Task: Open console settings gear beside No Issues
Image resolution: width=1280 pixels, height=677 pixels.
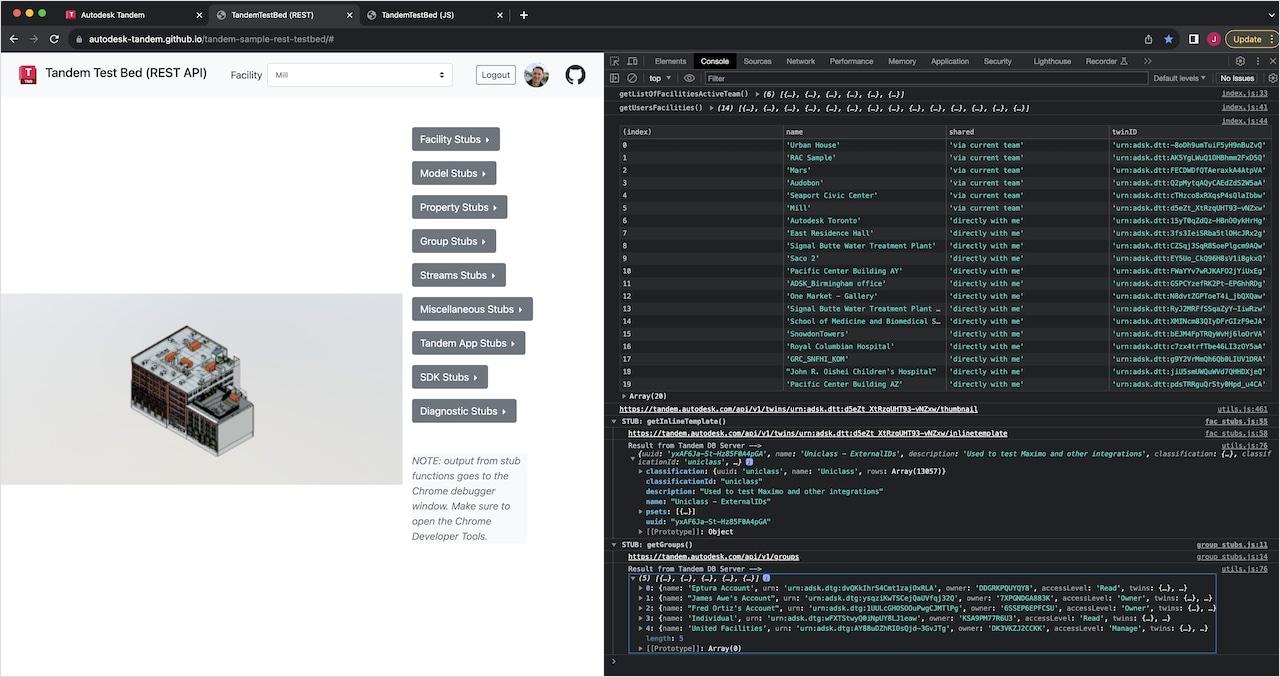Action: coord(1272,78)
